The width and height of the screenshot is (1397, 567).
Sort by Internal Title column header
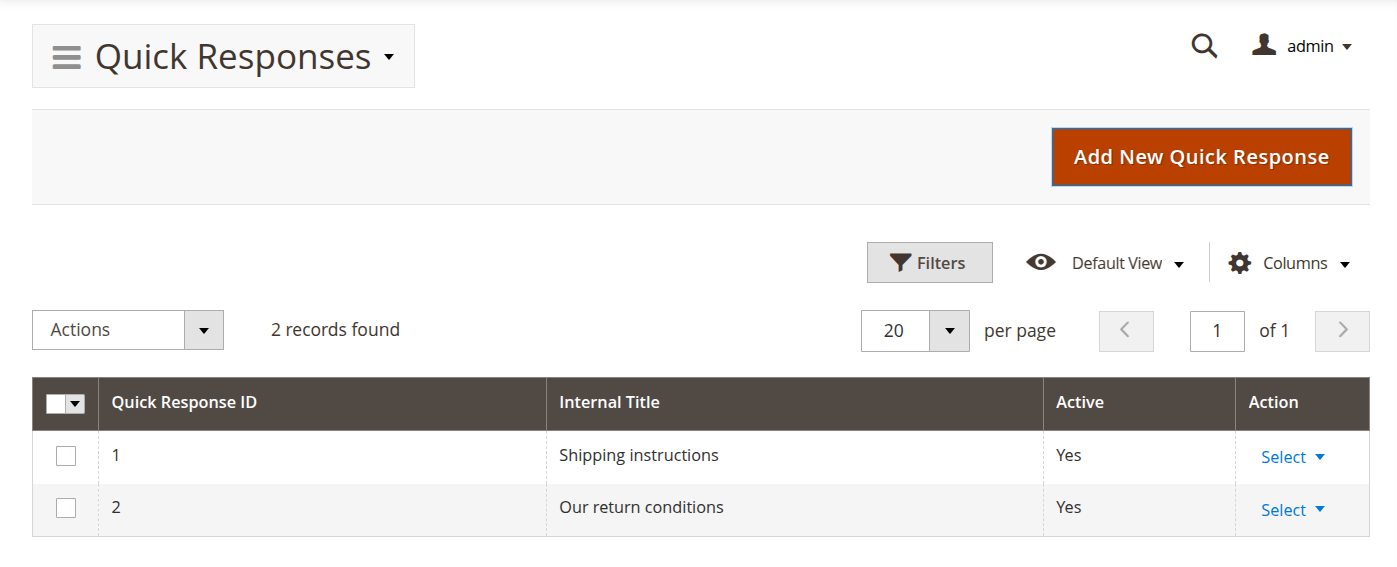pos(609,403)
